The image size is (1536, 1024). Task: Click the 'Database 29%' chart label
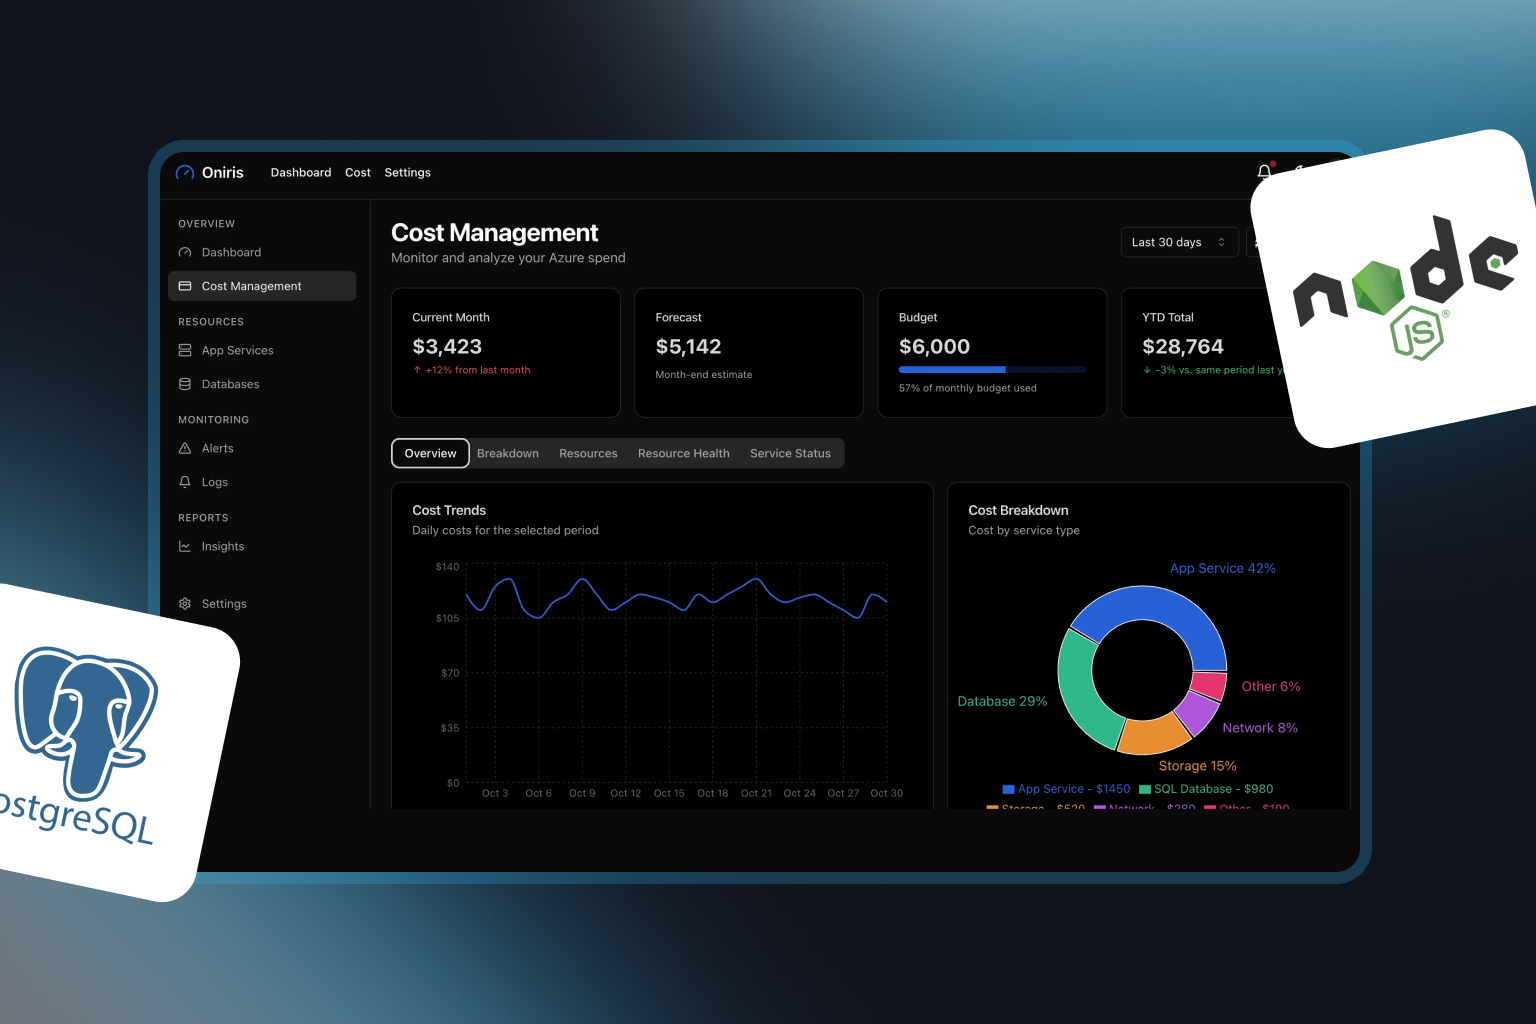click(1002, 701)
